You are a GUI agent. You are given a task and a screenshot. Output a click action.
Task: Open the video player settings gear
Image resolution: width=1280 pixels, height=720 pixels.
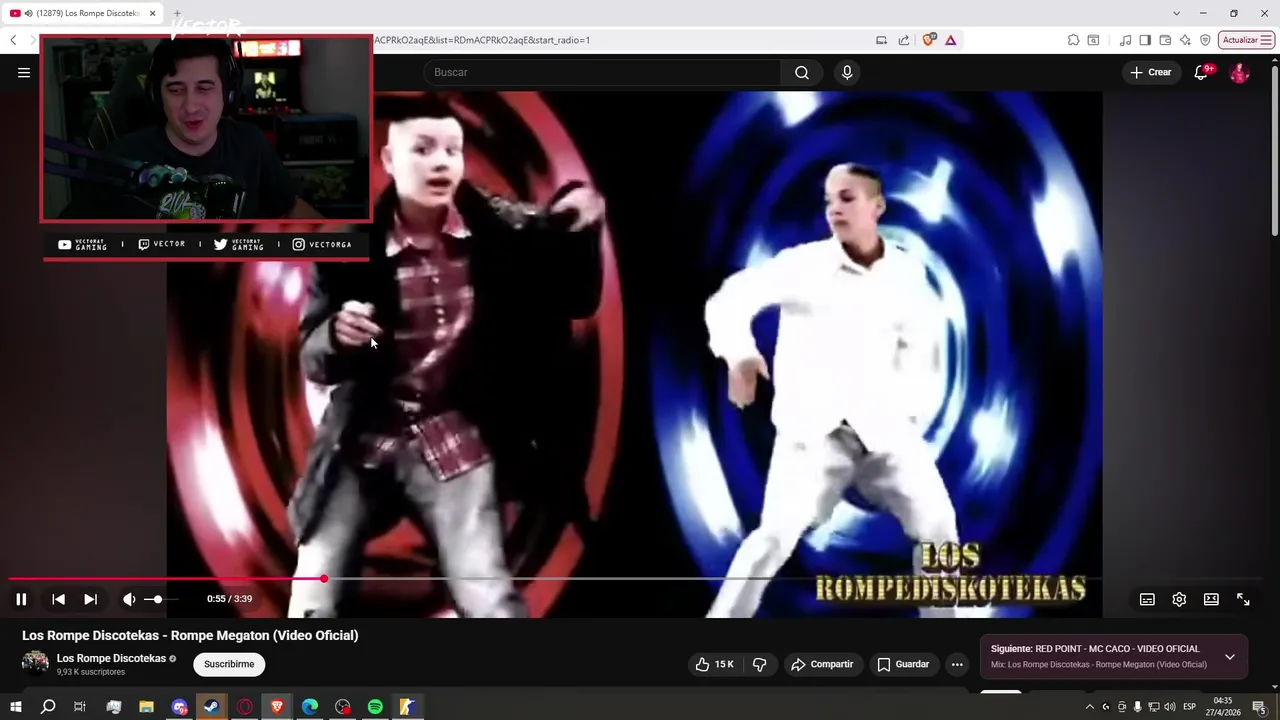(1179, 599)
